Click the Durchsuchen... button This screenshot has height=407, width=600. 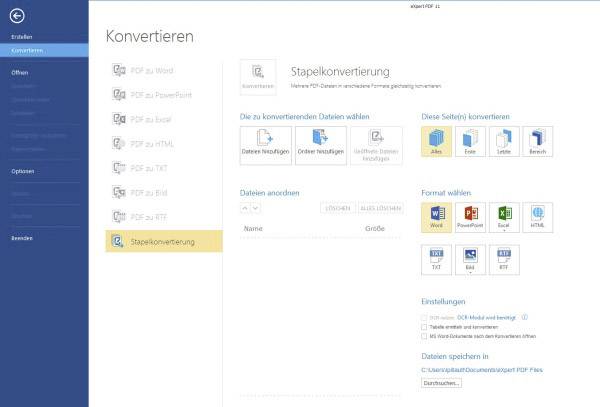[x=441, y=383]
